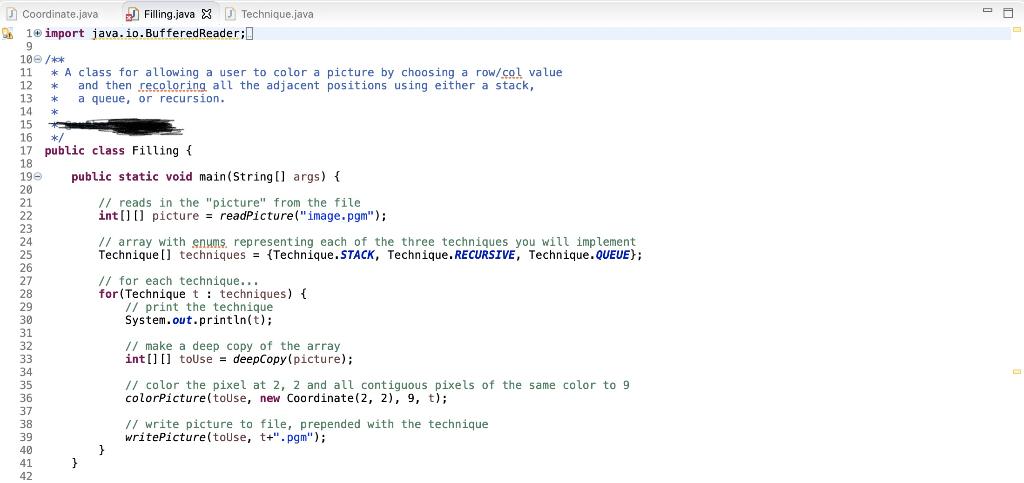Screen dimensions: 1024x483
Task: Click the "image.pgm" string literal
Action: (x=336, y=216)
